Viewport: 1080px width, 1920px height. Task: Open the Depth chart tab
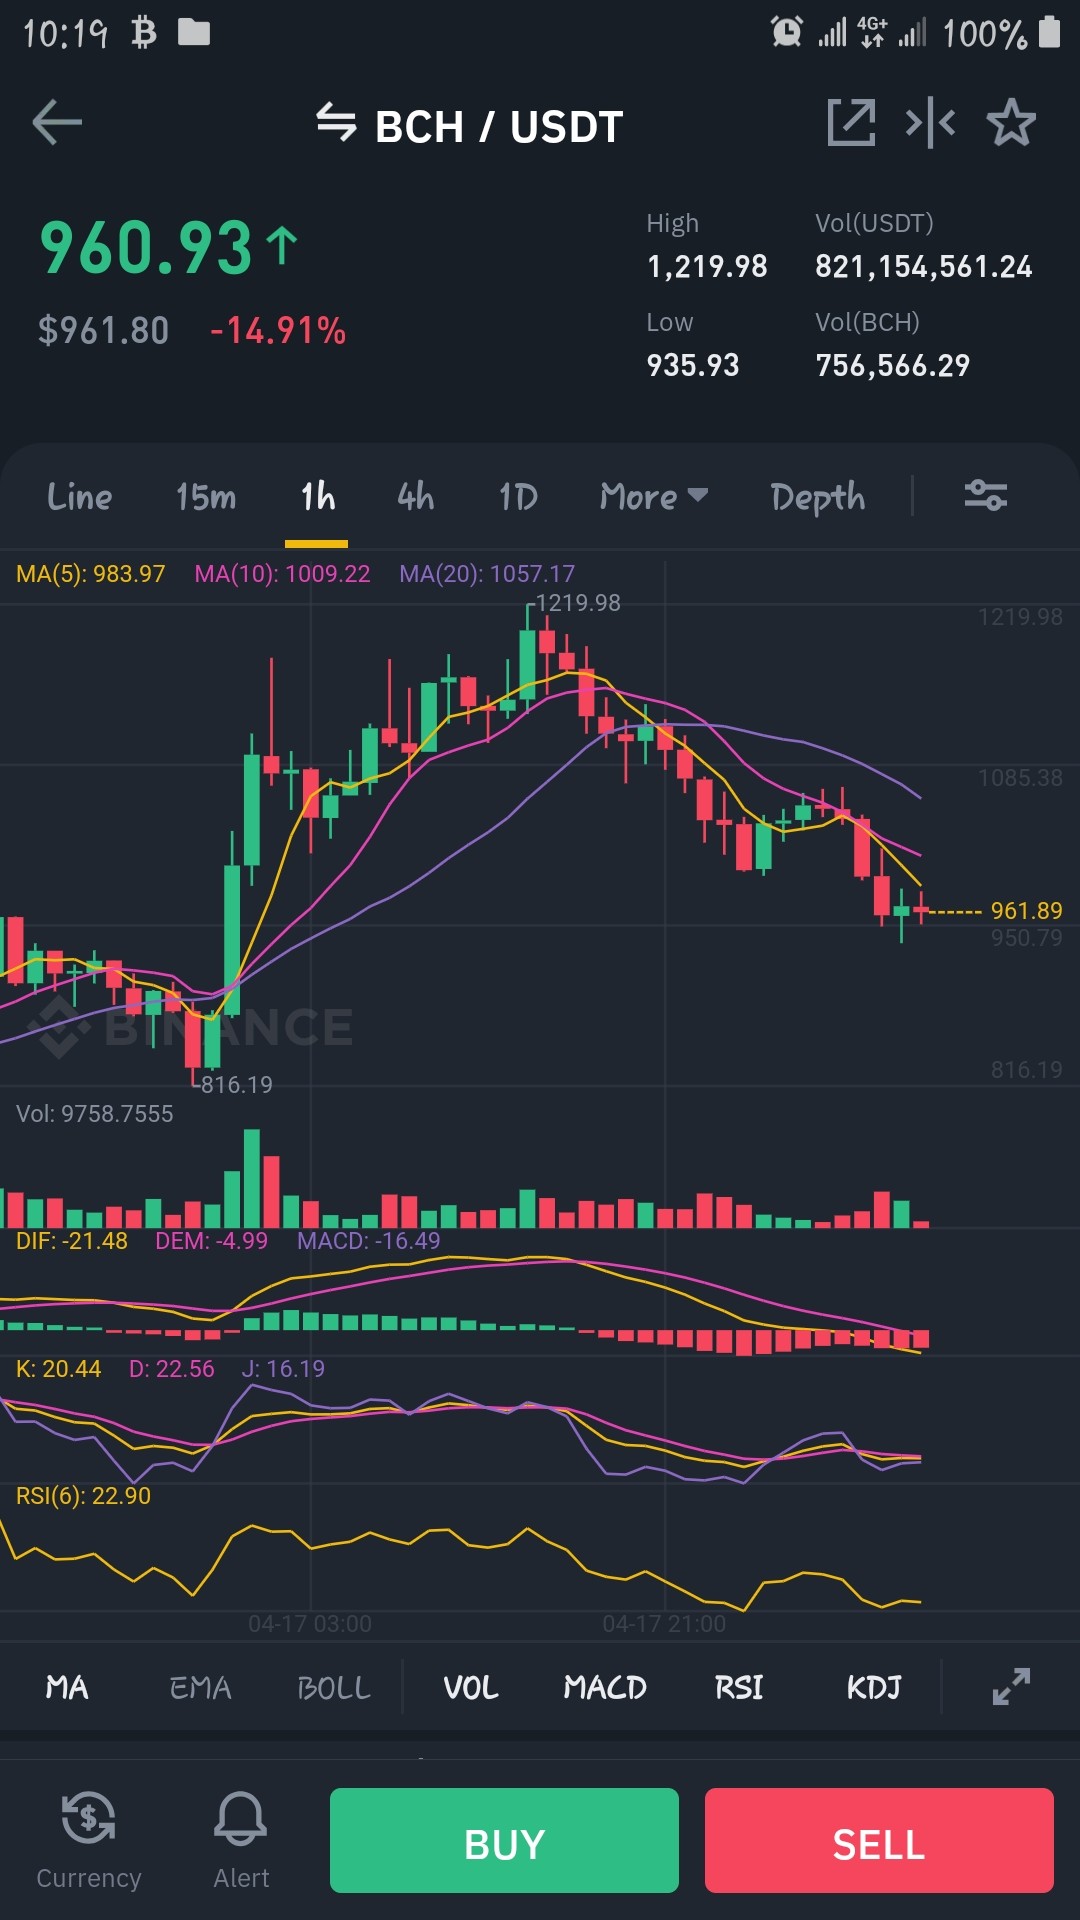click(x=818, y=497)
